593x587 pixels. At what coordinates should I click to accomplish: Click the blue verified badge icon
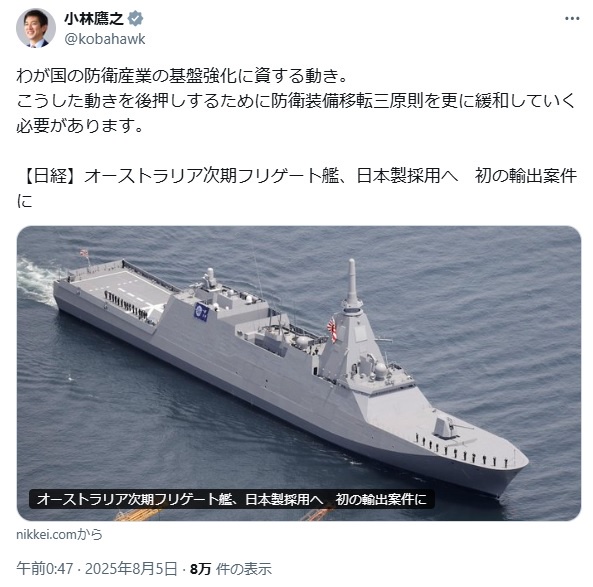tap(135, 19)
